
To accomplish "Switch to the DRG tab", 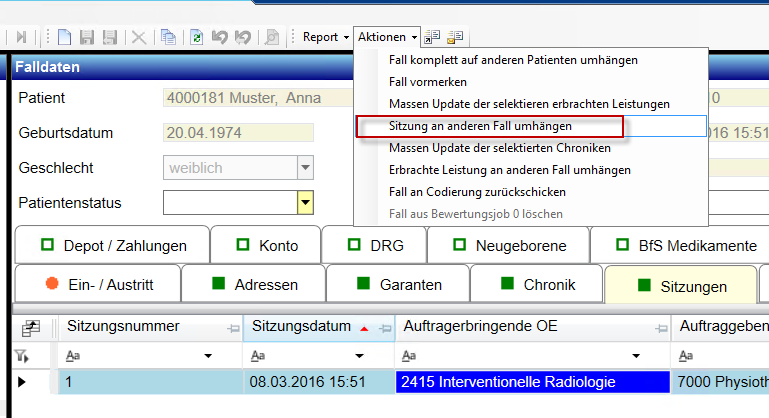I will coord(375,245).
